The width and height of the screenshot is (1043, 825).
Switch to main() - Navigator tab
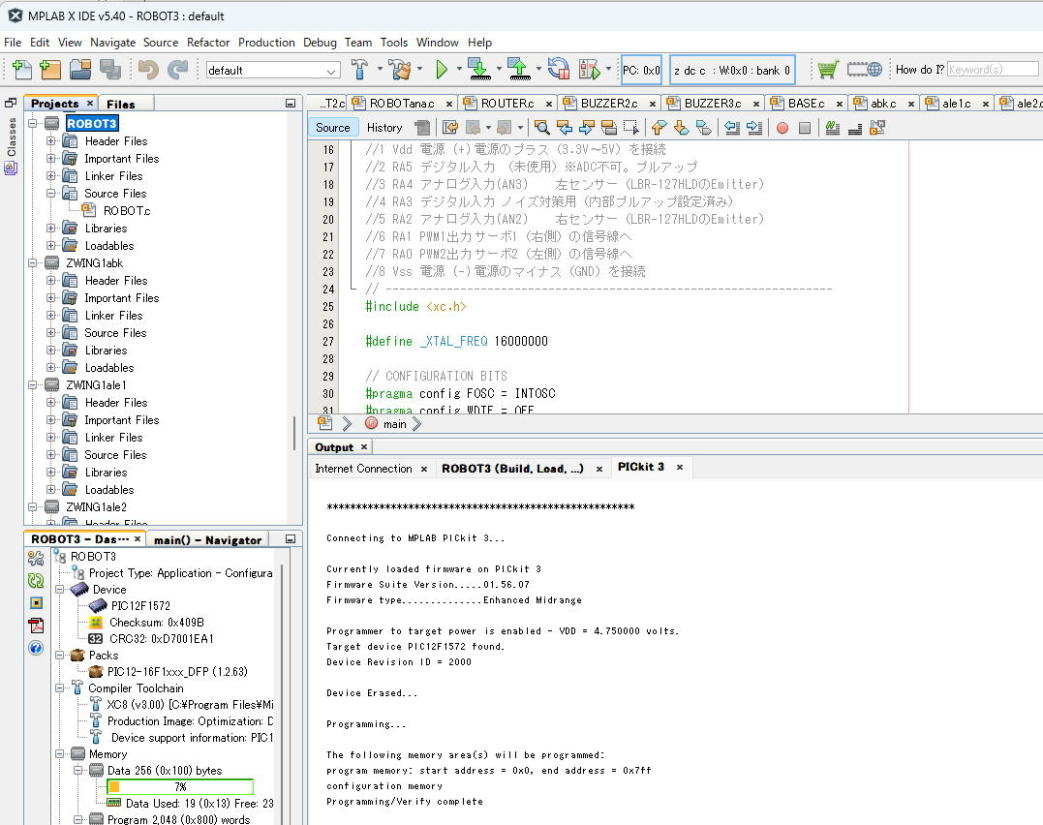coord(208,540)
